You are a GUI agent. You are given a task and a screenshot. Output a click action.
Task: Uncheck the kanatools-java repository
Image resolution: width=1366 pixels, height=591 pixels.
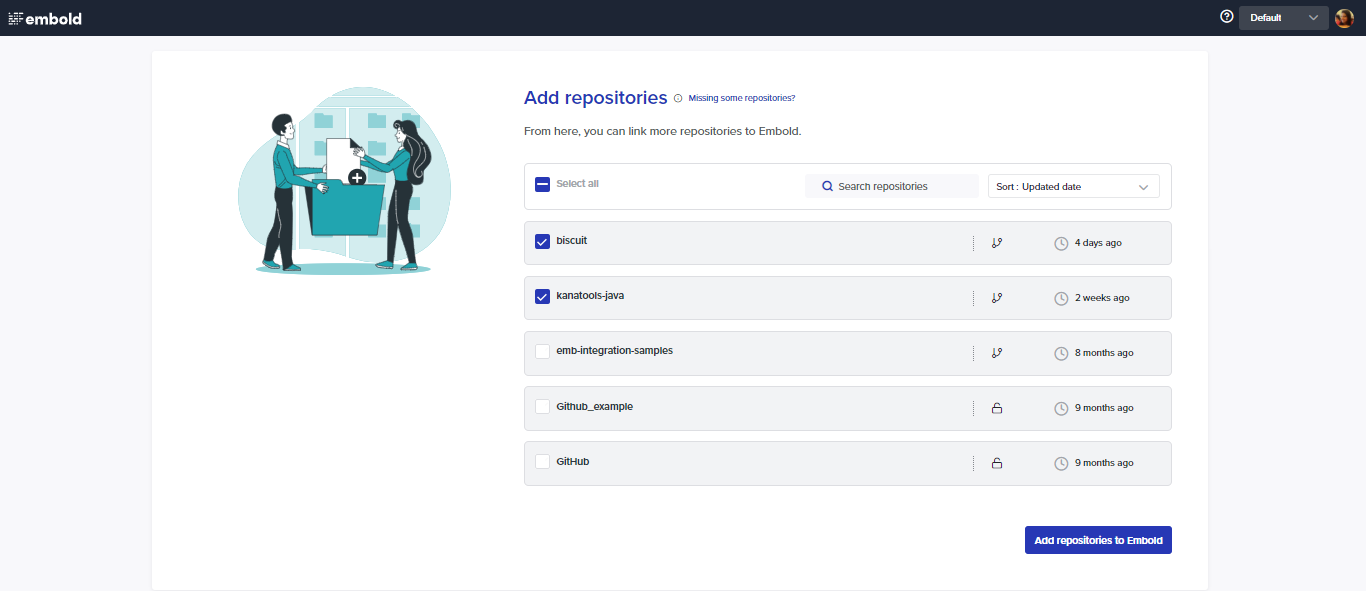(542, 296)
